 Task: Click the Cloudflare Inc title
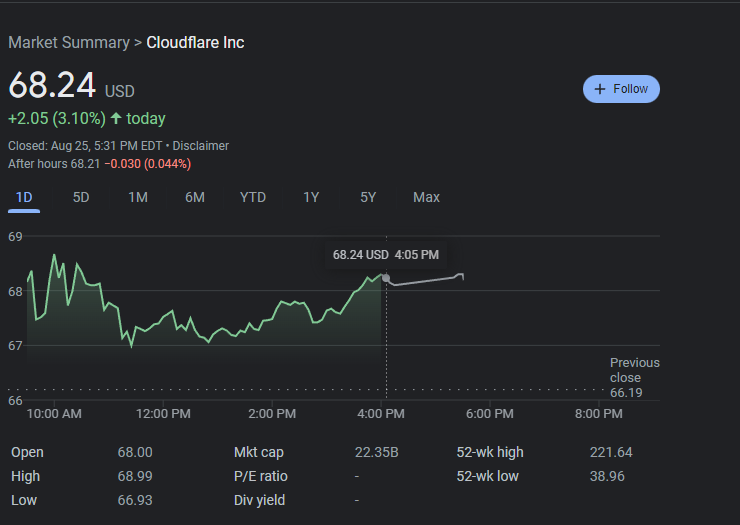tap(195, 42)
